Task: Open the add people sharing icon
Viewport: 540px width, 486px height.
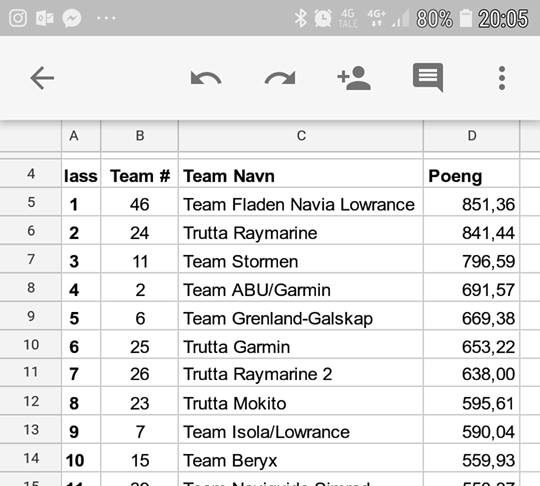Action: point(354,78)
